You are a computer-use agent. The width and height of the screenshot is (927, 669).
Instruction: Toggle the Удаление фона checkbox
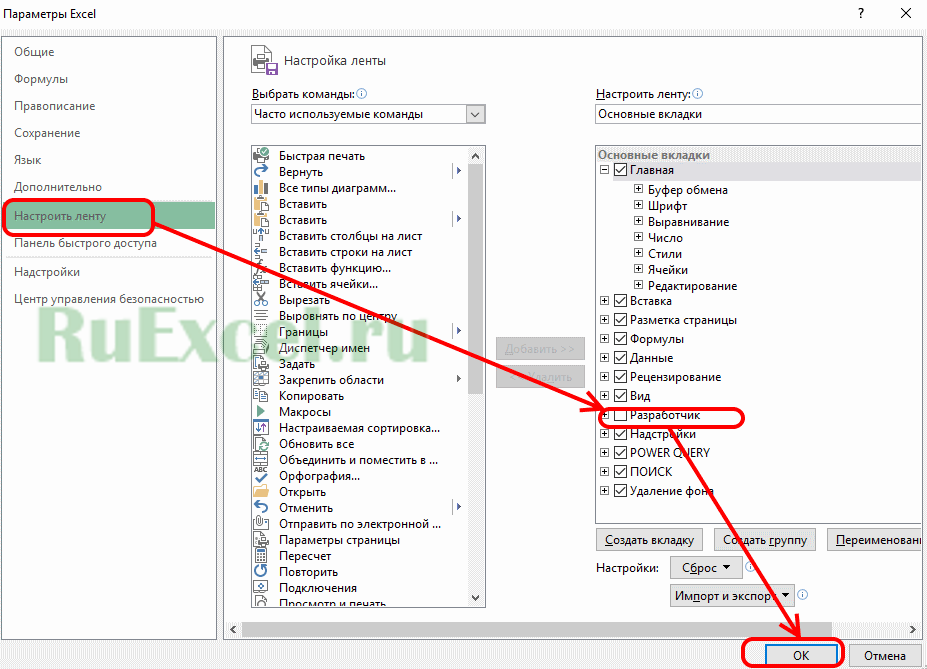[620, 491]
